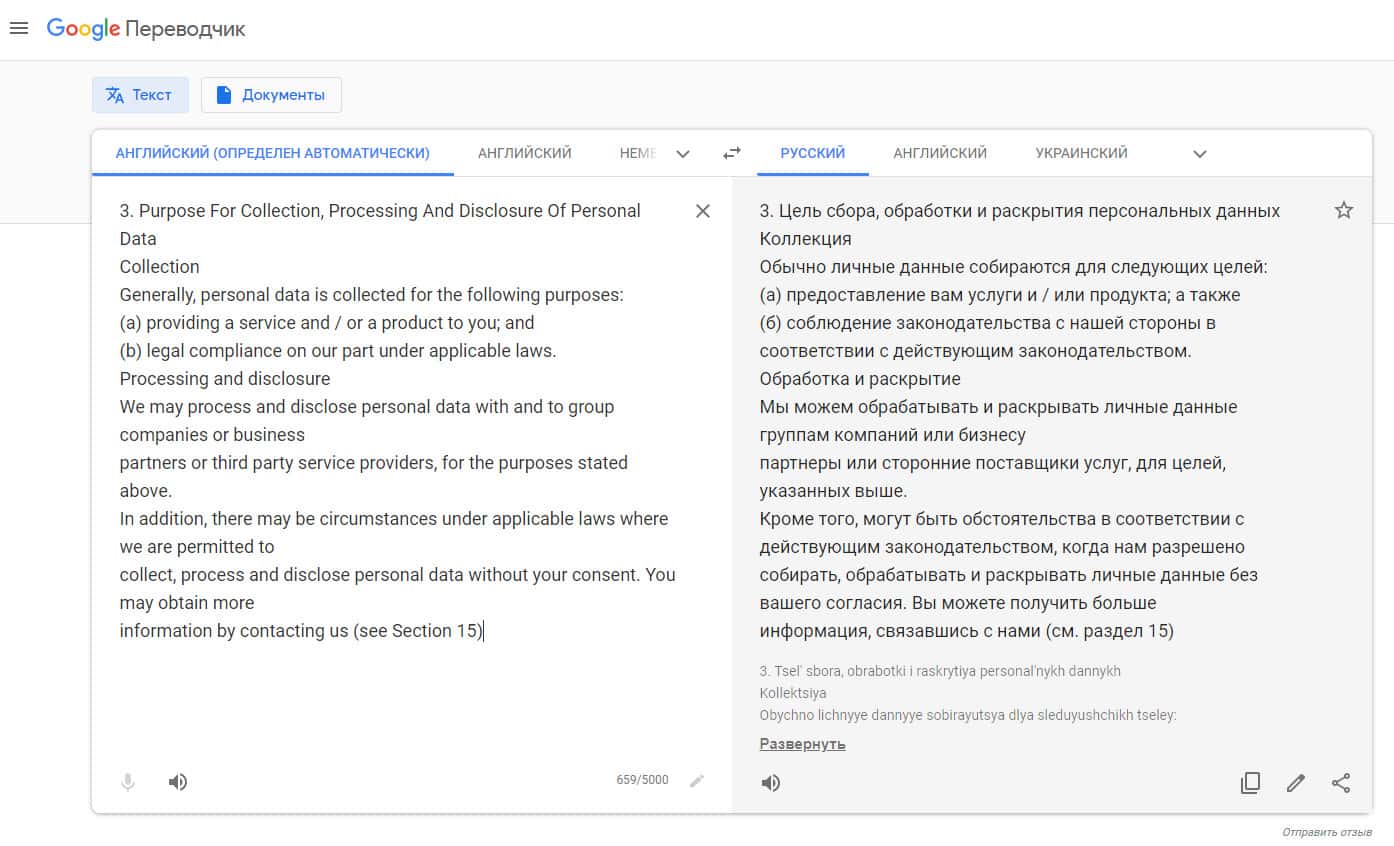Click the Отправить отзыв feedback link
The width and height of the screenshot is (1394, 846).
(1327, 832)
